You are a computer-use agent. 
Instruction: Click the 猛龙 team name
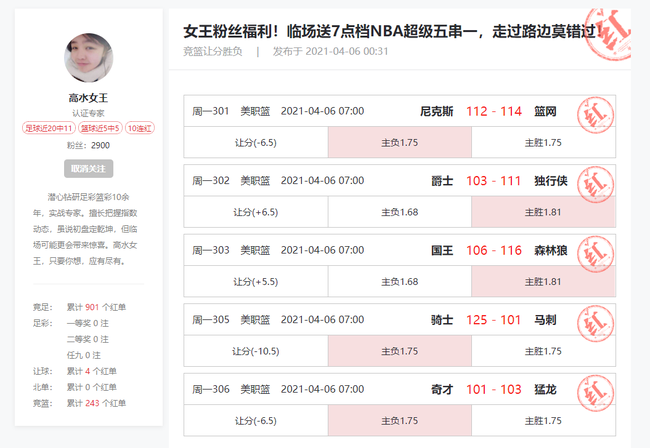(x=545, y=390)
